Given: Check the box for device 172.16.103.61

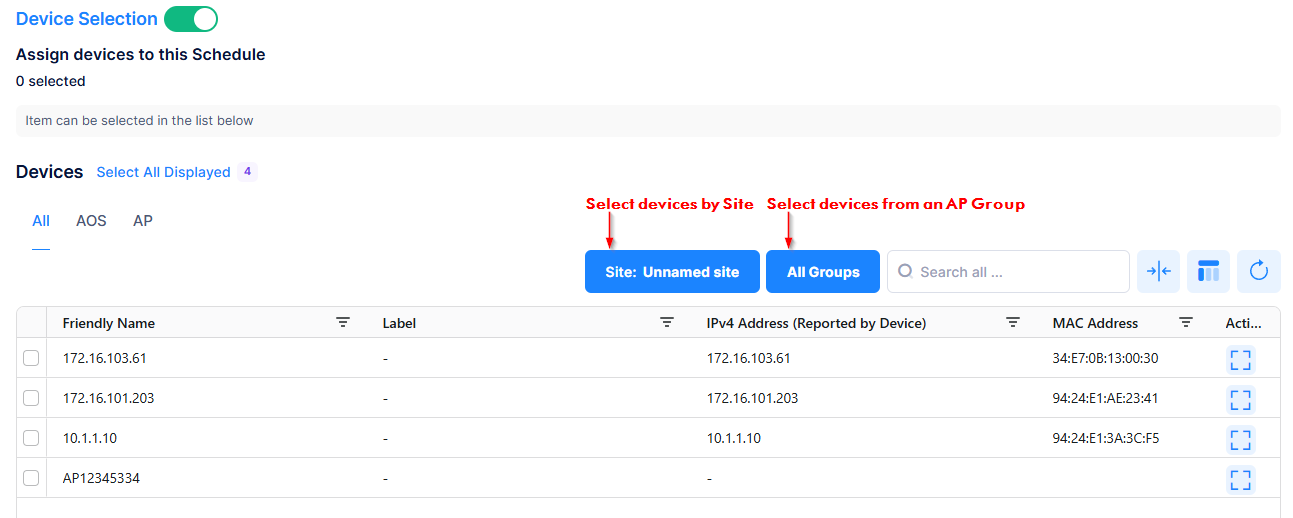Looking at the screenshot, I should pos(31,358).
